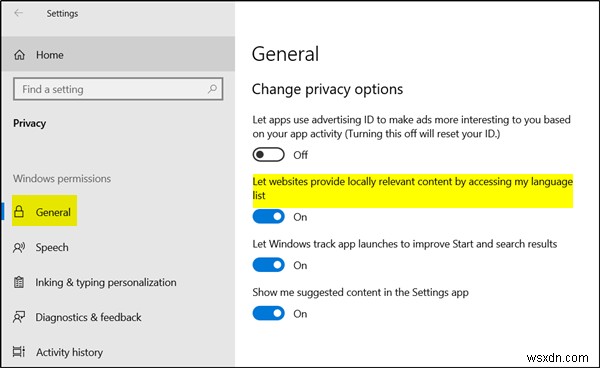Focus the Find a setting field
This screenshot has height=368, width=600.
(x=118, y=89)
